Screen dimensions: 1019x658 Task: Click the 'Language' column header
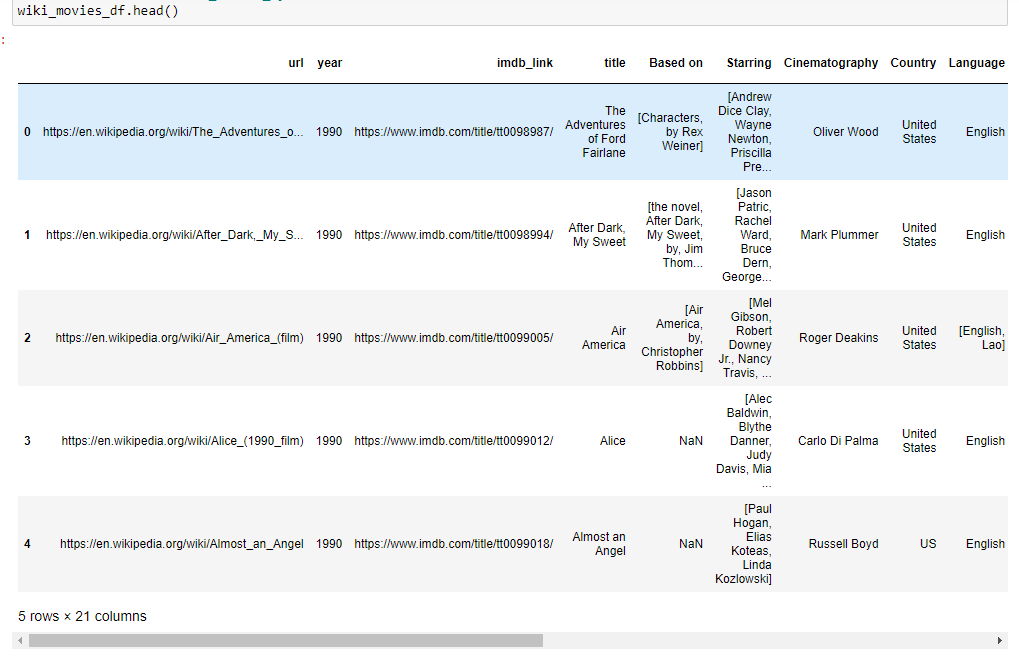pyautogui.click(x=976, y=63)
